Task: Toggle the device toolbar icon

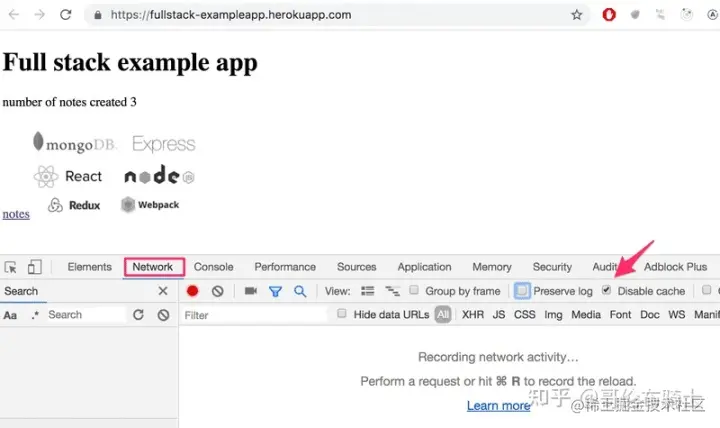Action: (34, 267)
